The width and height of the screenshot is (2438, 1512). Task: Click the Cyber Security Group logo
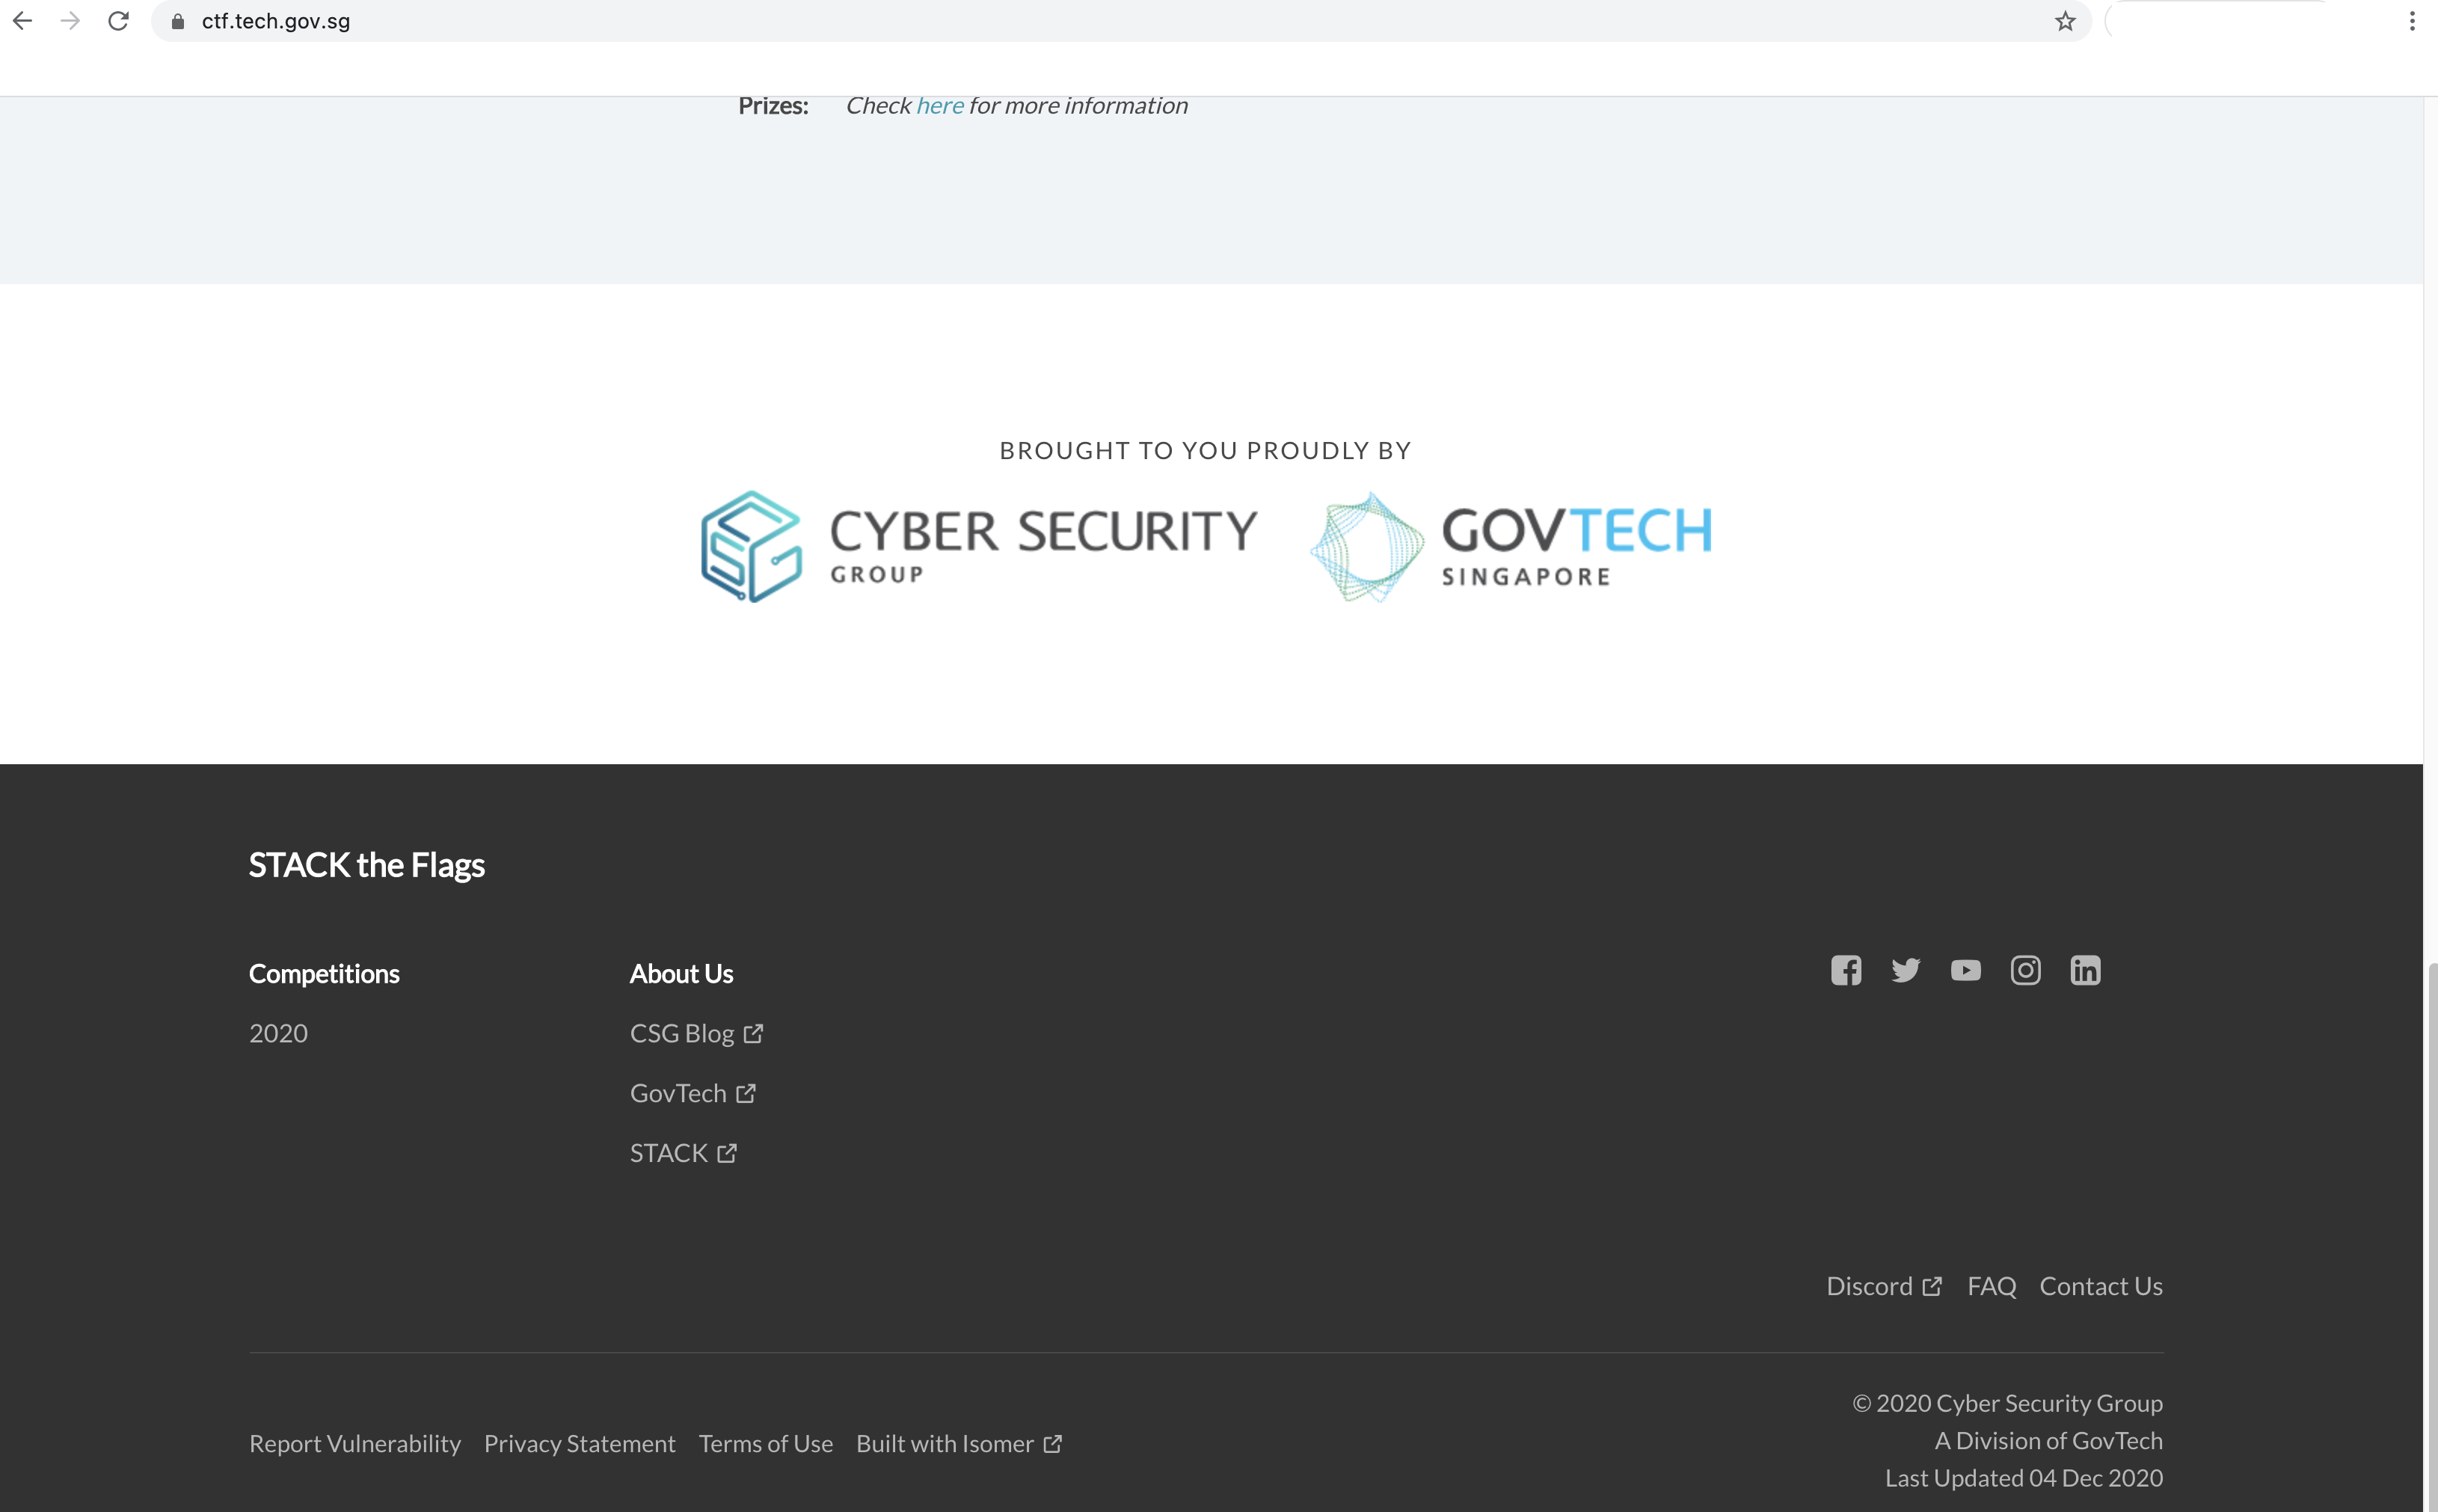pyautogui.click(x=979, y=546)
